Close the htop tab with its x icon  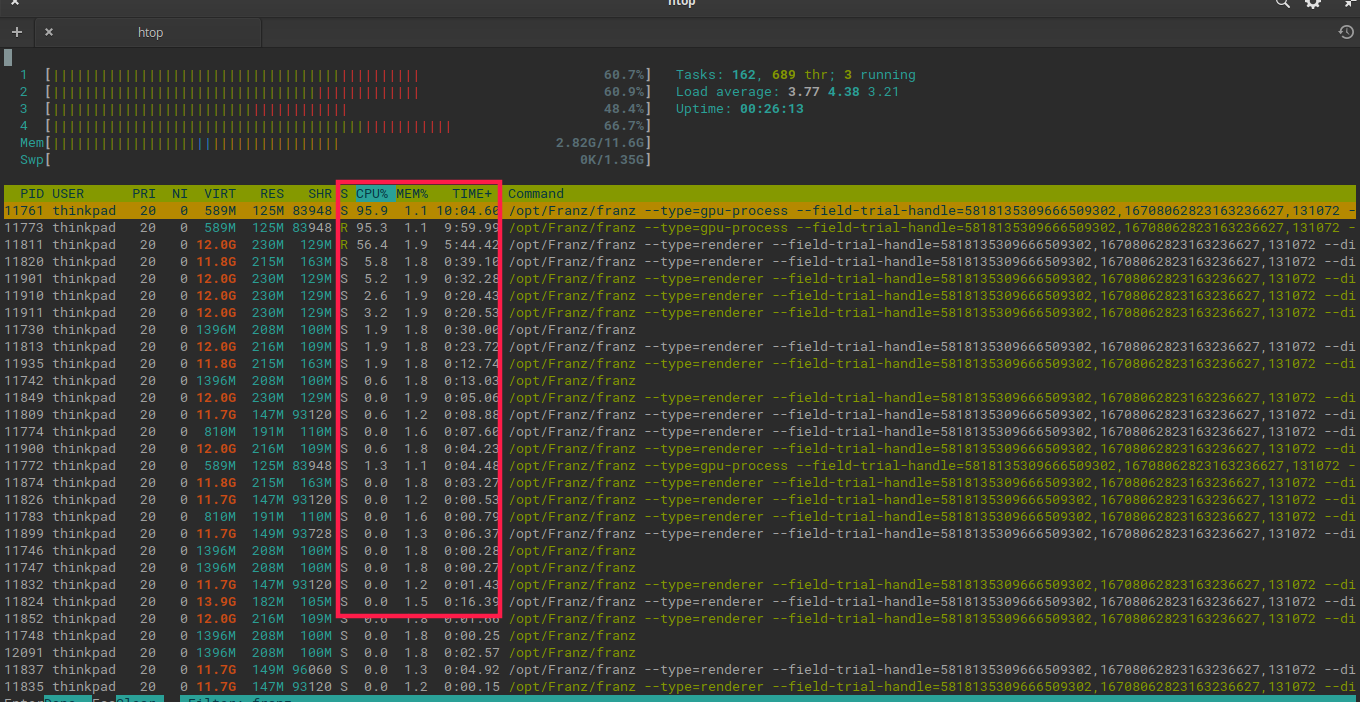pos(49,32)
